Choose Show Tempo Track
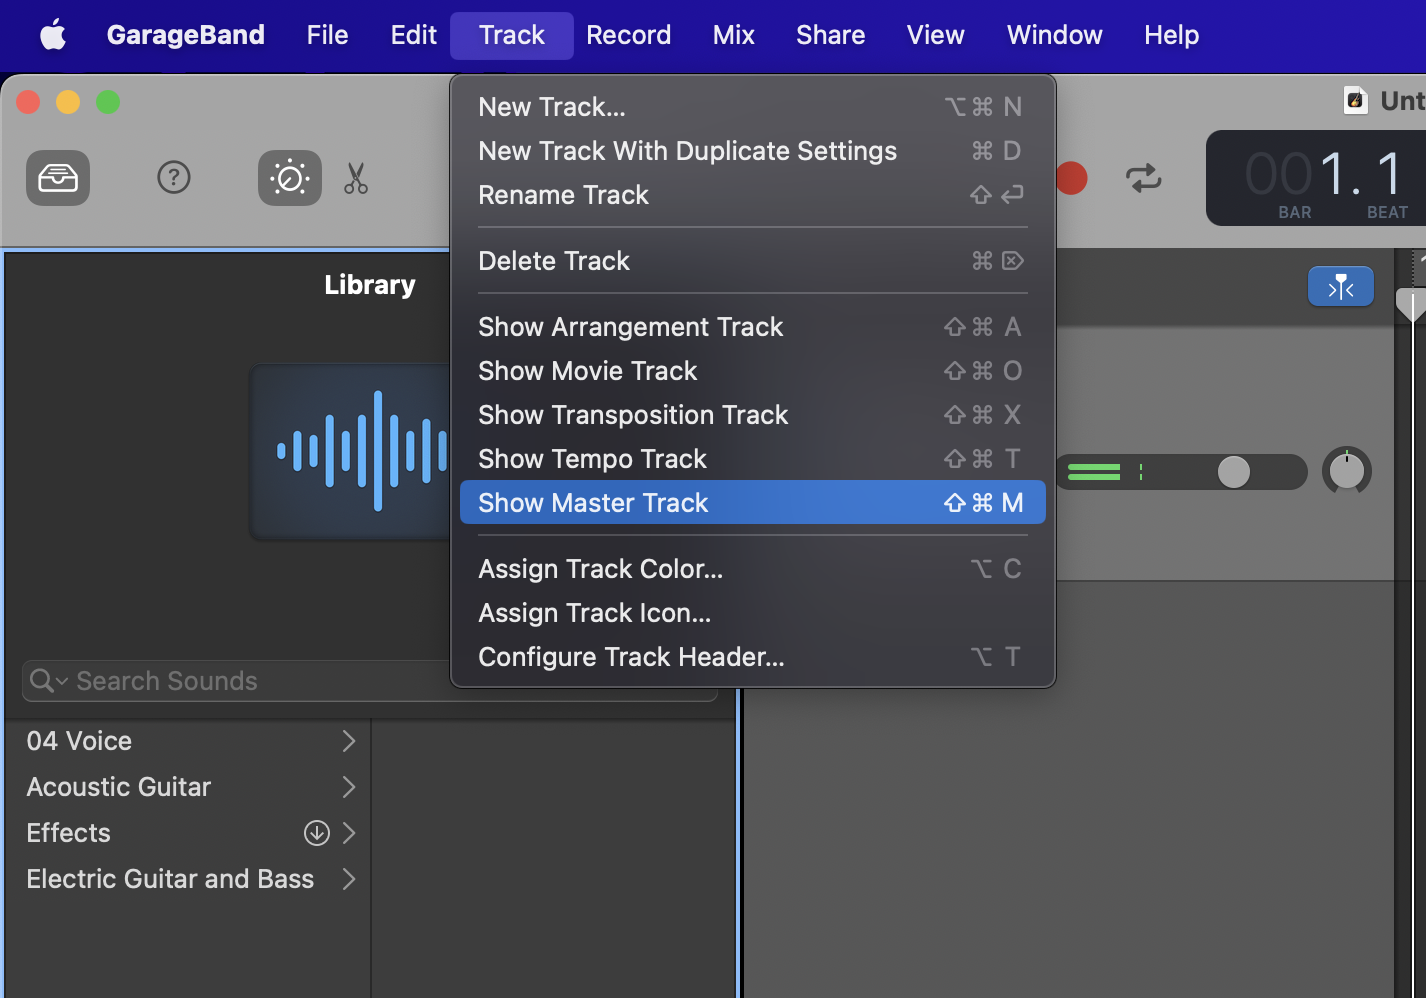Image resolution: width=1426 pixels, height=998 pixels. pos(753,459)
